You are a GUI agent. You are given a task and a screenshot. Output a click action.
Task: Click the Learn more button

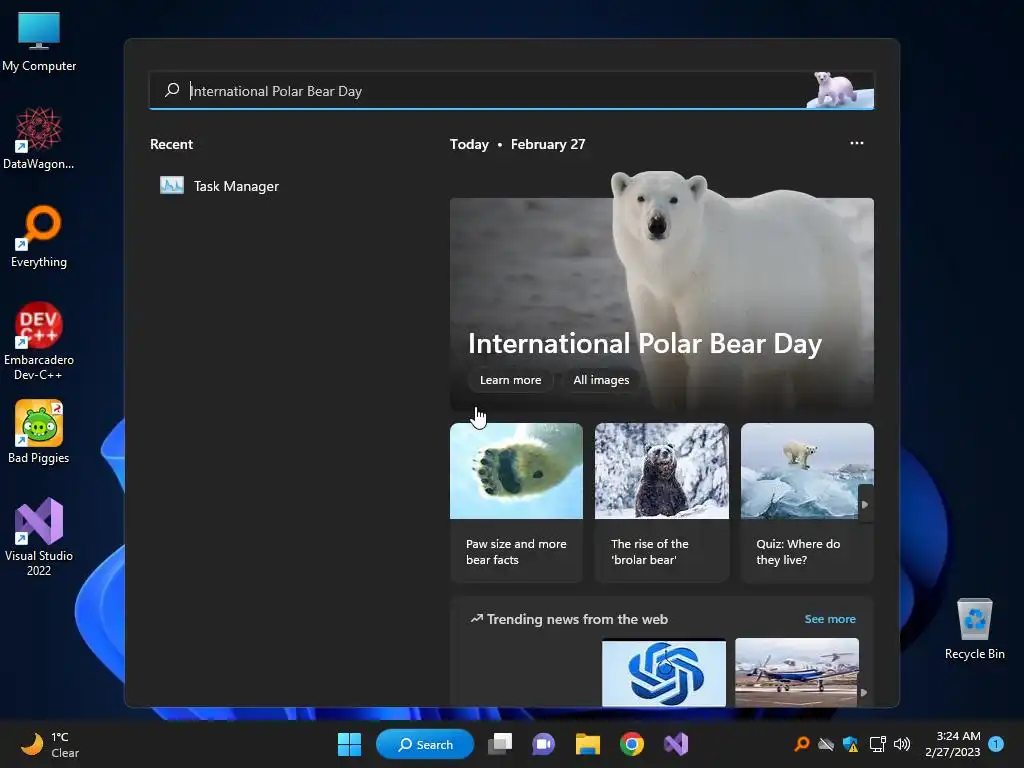511,380
